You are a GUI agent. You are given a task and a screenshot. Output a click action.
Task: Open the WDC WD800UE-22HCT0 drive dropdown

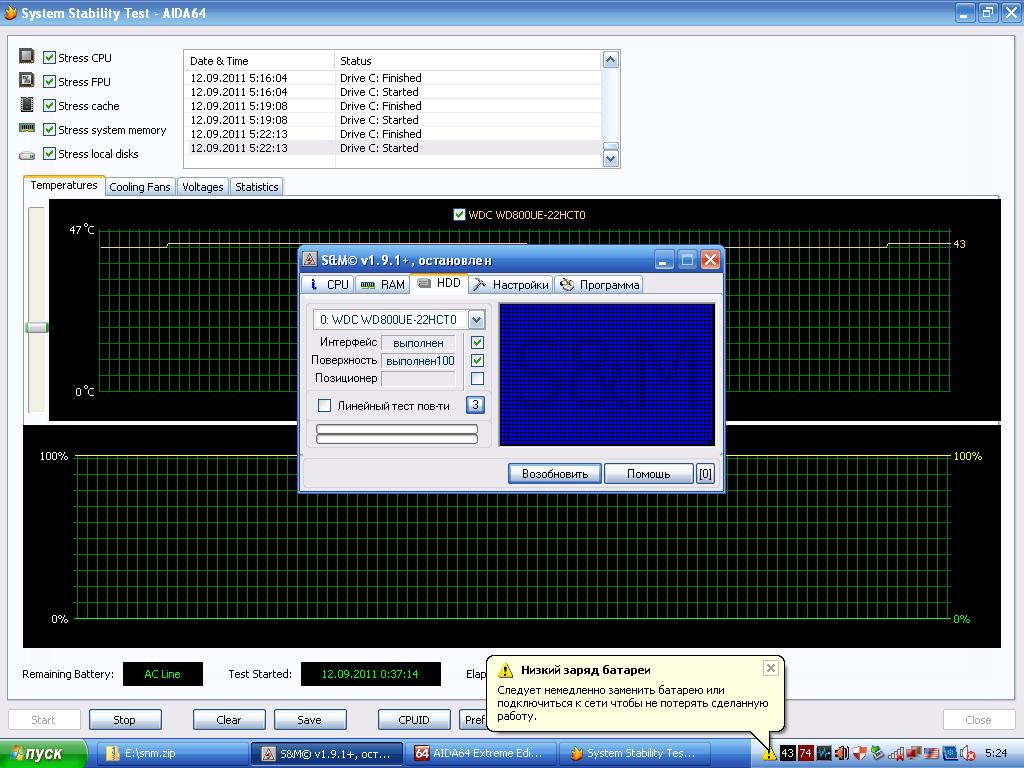pos(476,320)
